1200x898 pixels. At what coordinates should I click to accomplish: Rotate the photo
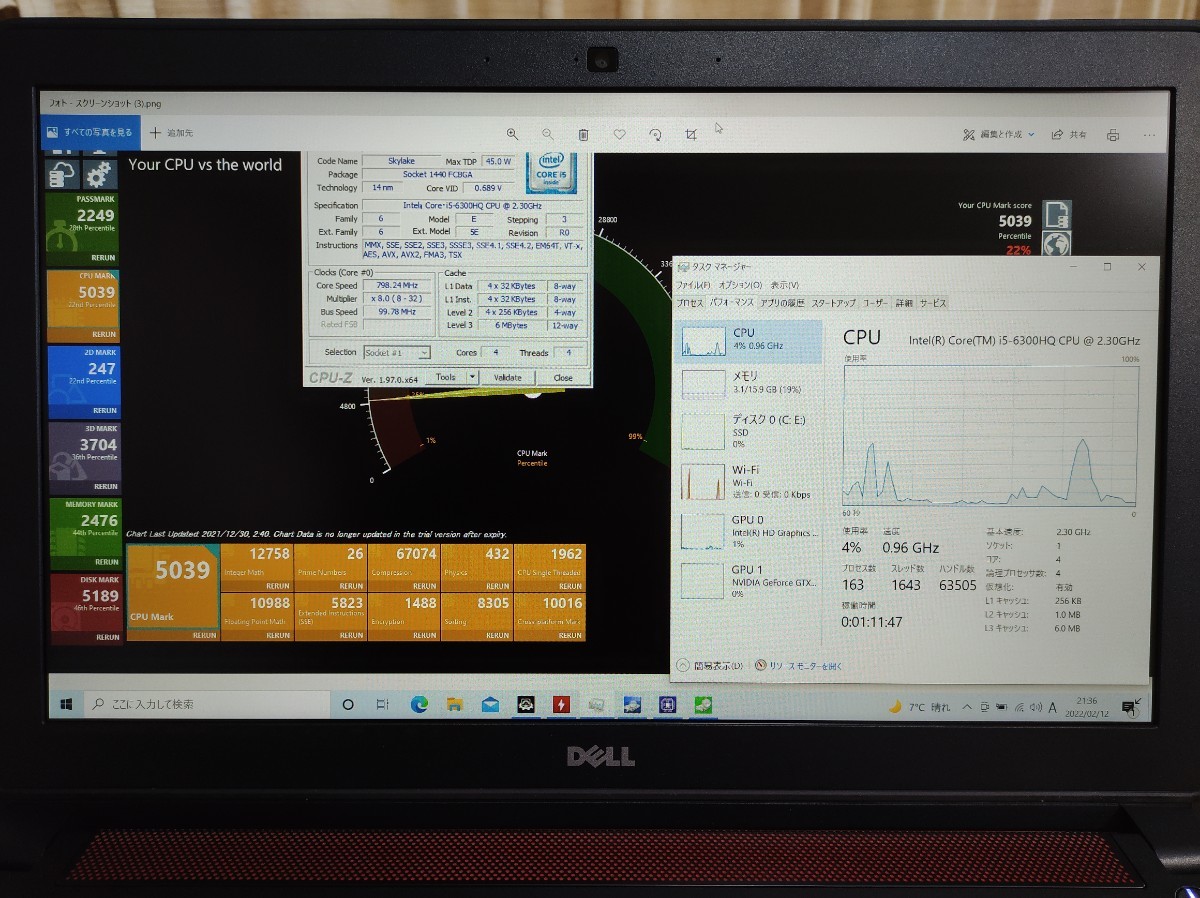(x=655, y=134)
